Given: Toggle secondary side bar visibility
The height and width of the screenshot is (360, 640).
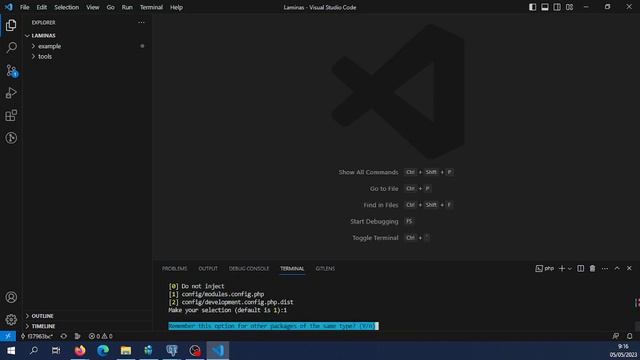Looking at the screenshot, I should point(557,7).
